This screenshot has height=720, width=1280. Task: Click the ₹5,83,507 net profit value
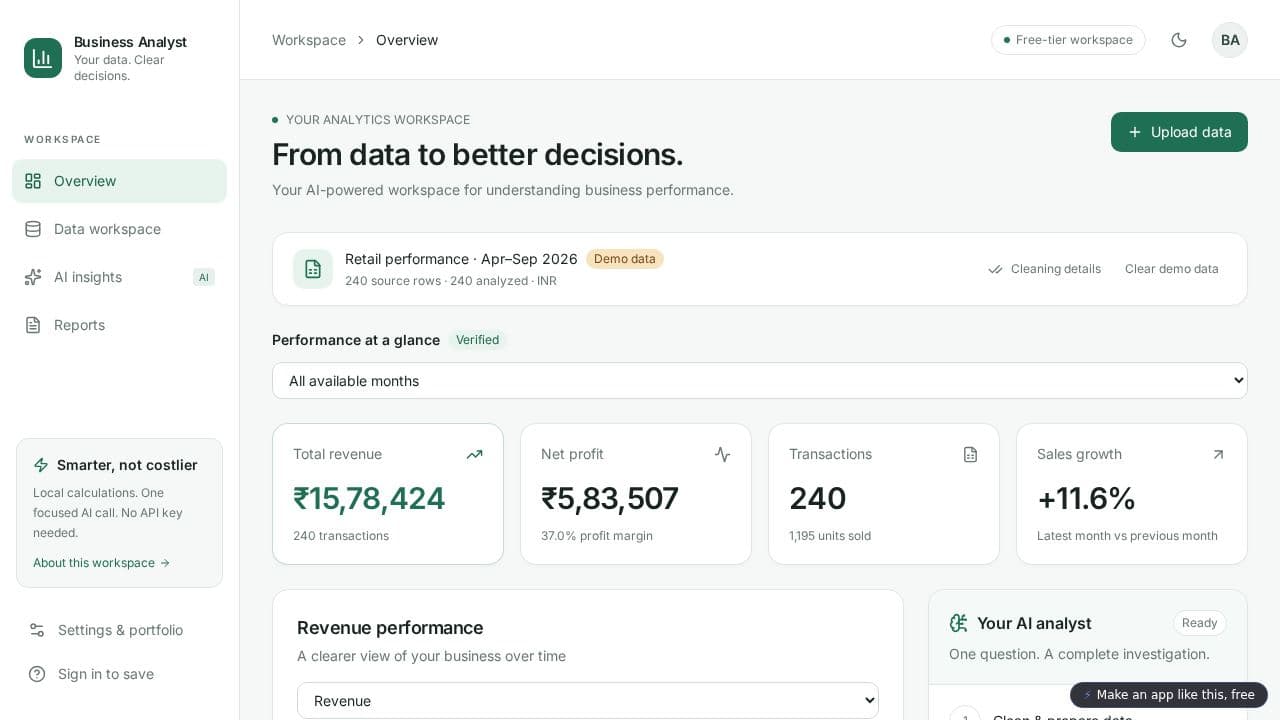pyautogui.click(x=610, y=498)
